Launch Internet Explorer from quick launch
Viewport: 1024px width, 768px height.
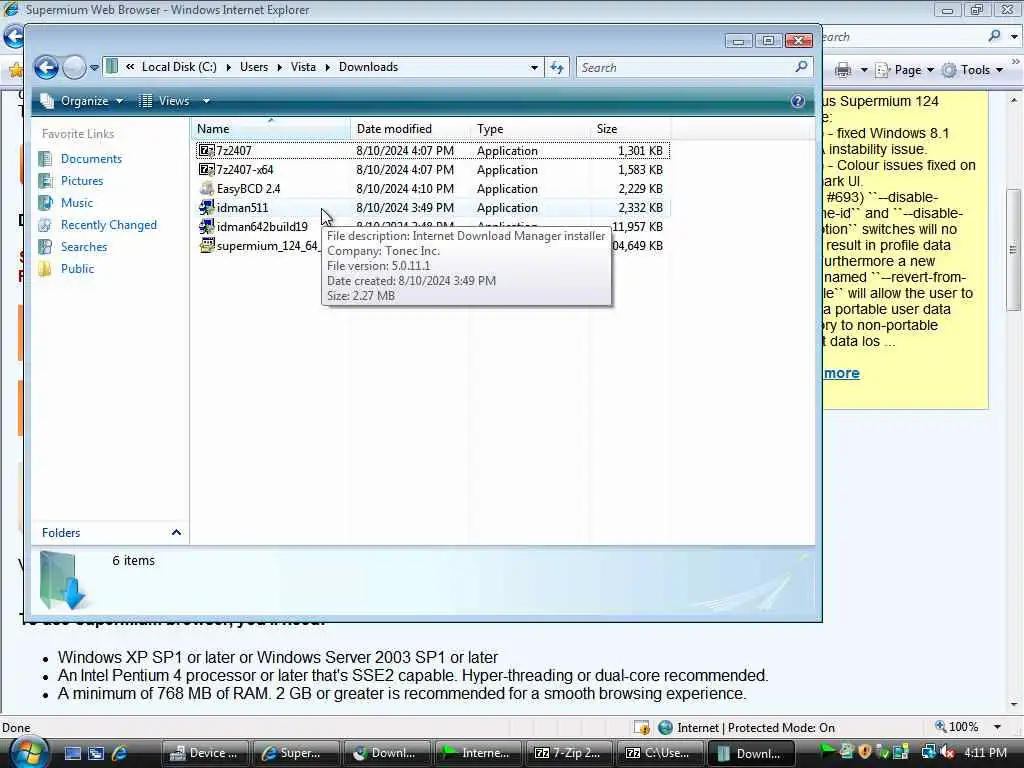[x=120, y=753]
